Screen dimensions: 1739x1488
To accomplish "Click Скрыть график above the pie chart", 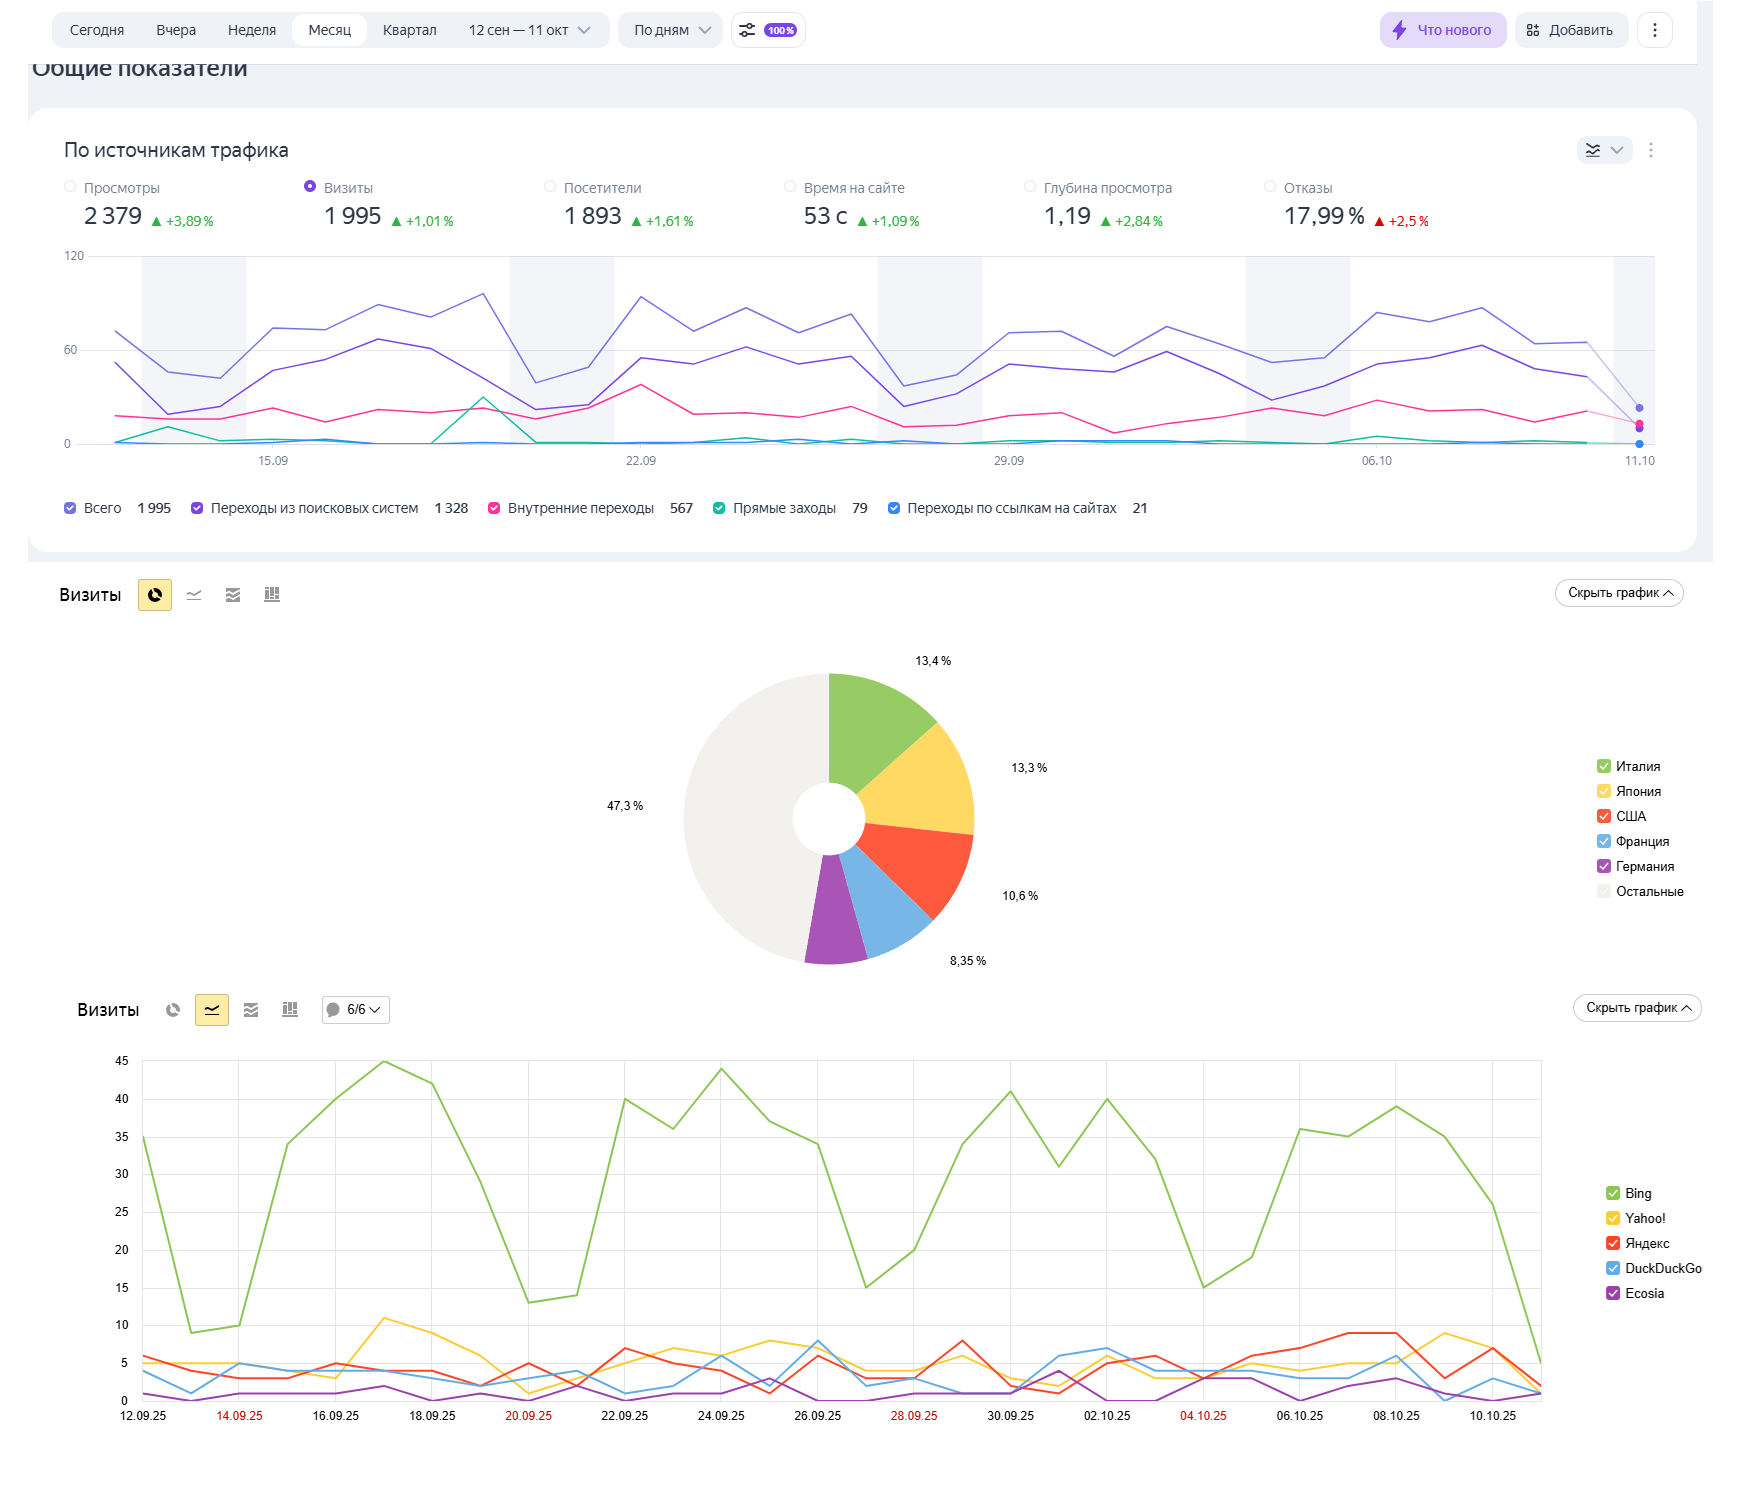I will (x=1618, y=593).
